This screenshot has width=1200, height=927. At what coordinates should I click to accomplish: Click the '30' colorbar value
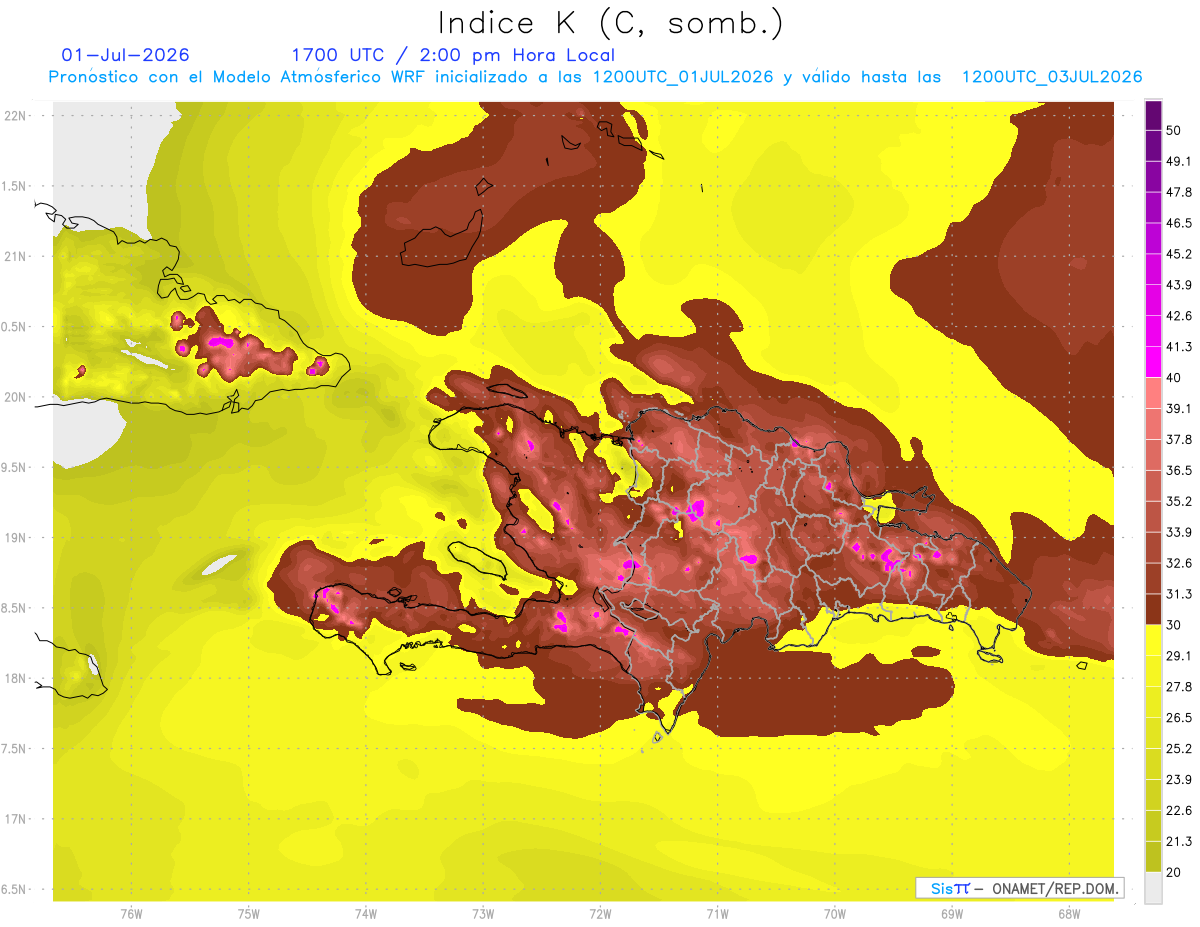coord(1176,625)
